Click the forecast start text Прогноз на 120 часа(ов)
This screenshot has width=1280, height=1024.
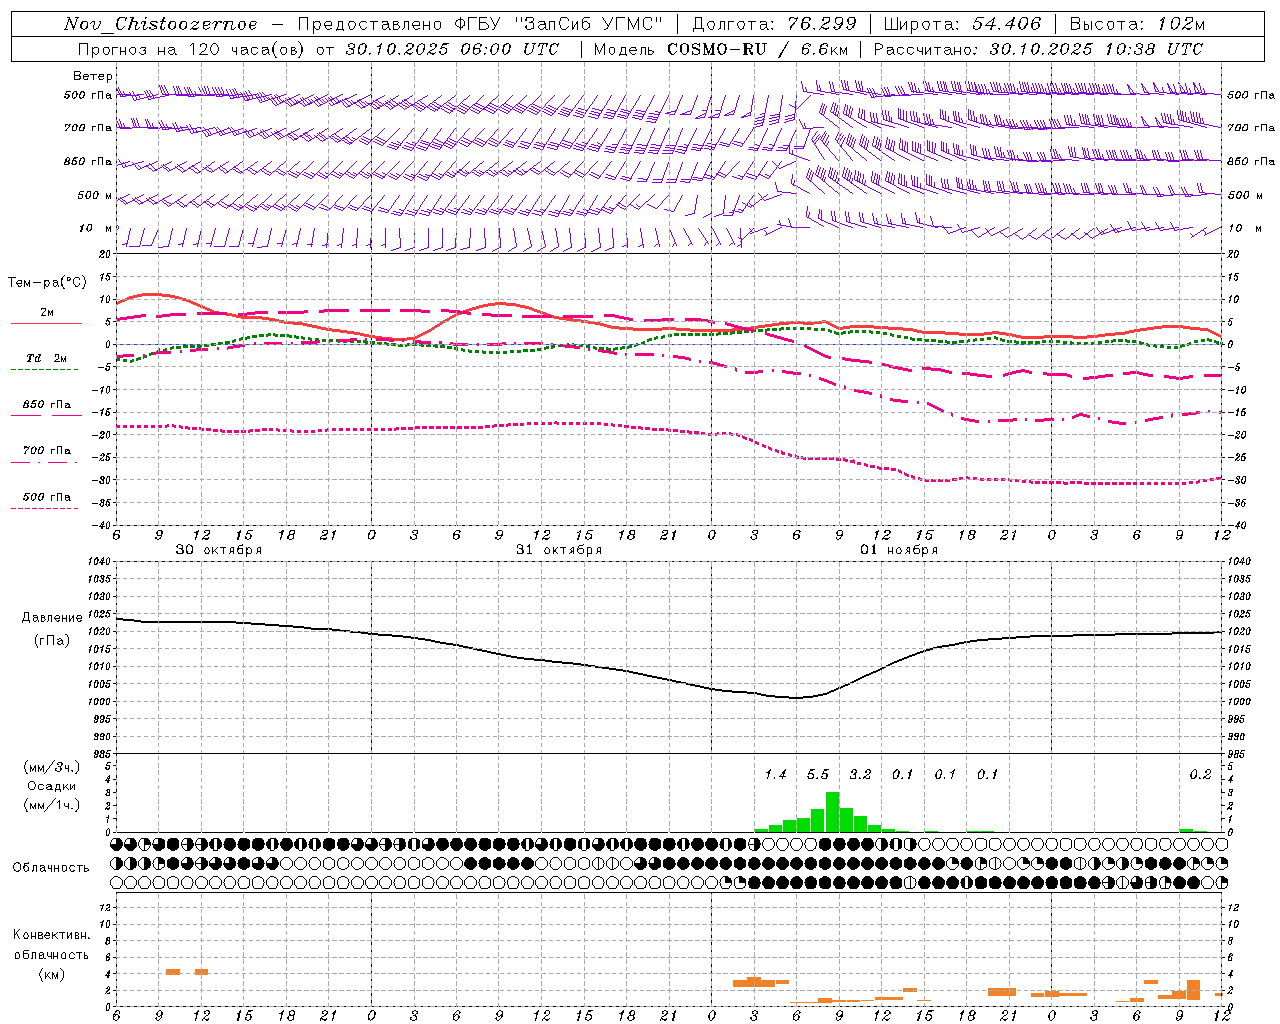(193, 49)
